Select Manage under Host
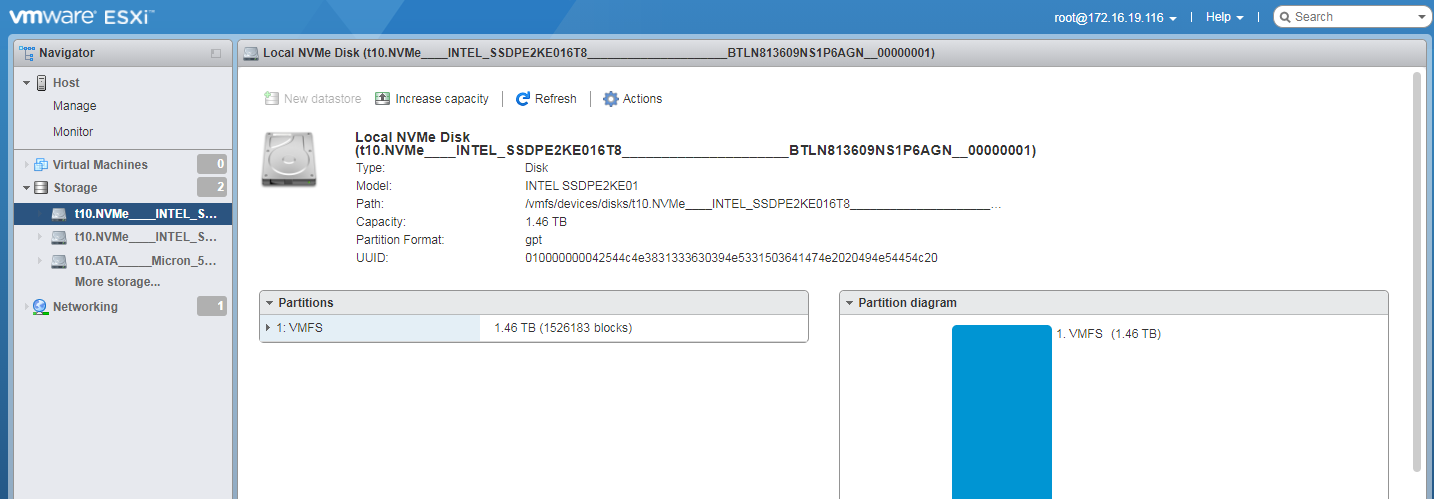This screenshot has width=1434, height=499. (75, 106)
